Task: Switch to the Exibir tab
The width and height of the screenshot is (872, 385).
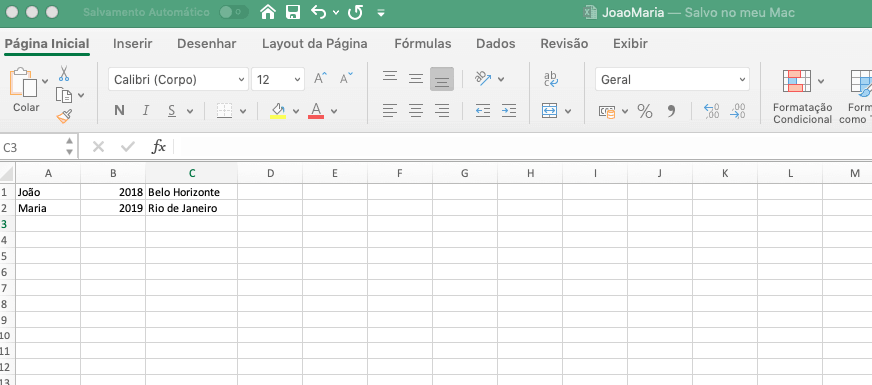Action: click(630, 43)
